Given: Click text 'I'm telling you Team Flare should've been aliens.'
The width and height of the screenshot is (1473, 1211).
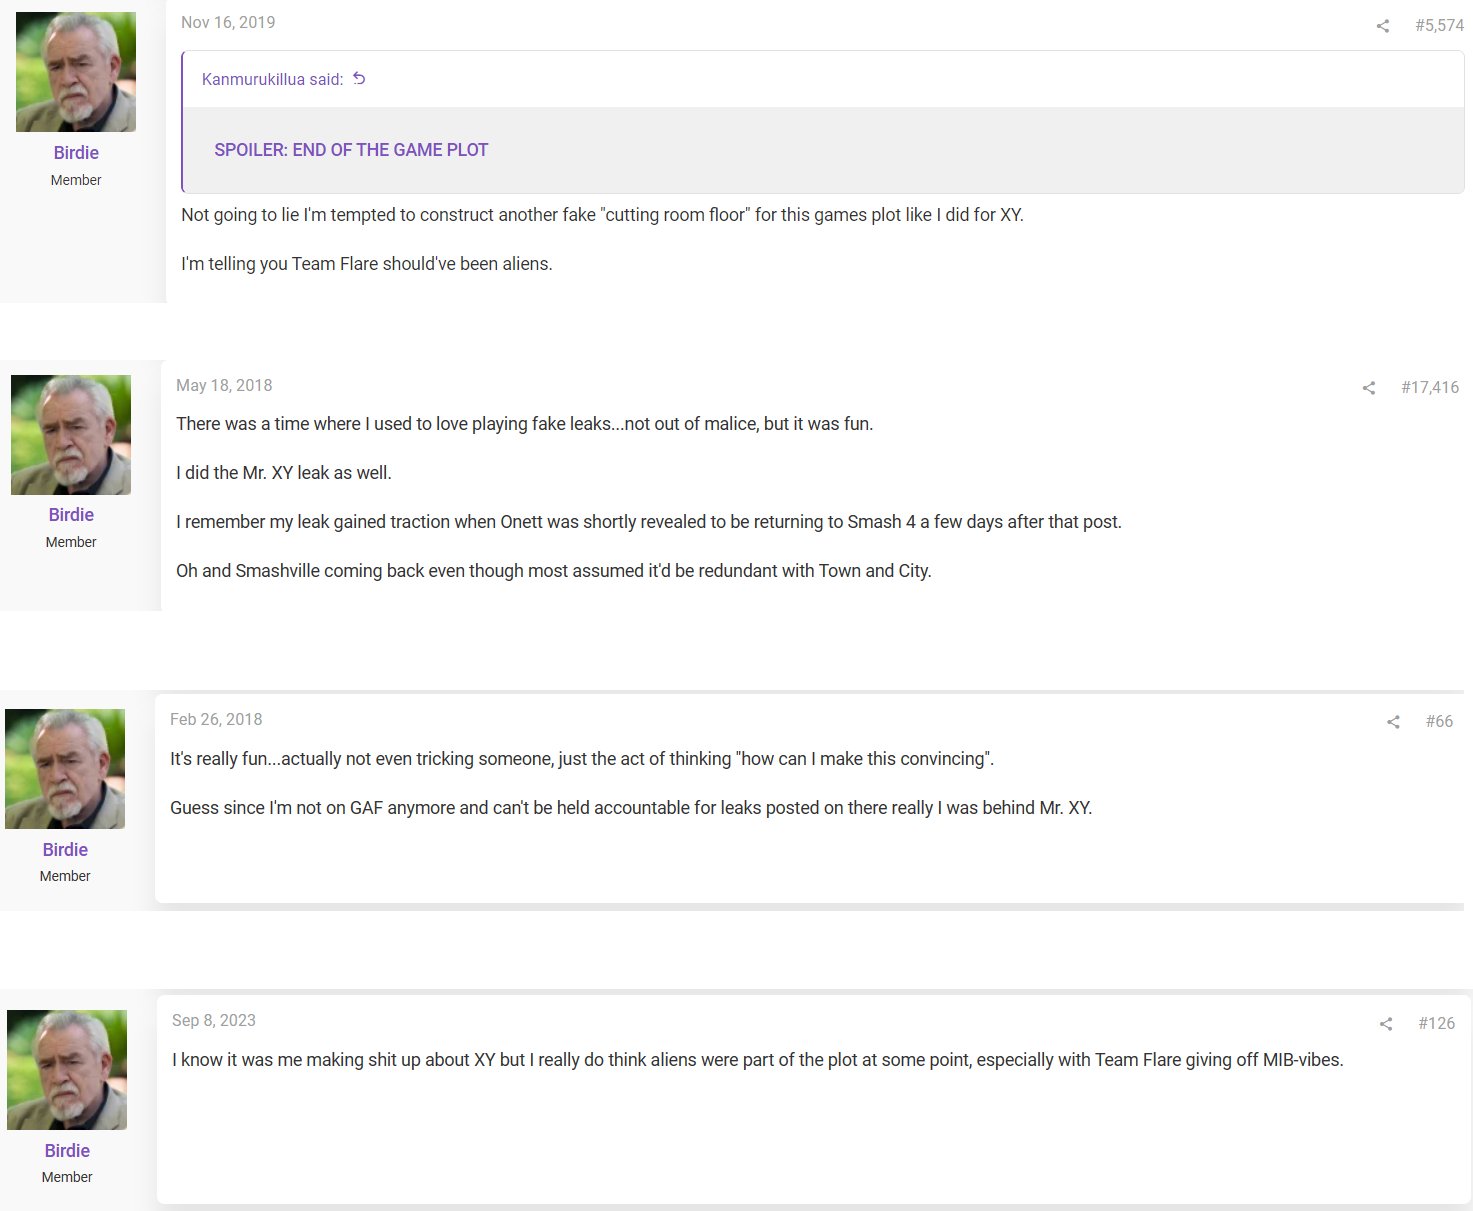Looking at the screenshot, I should 367,264.
